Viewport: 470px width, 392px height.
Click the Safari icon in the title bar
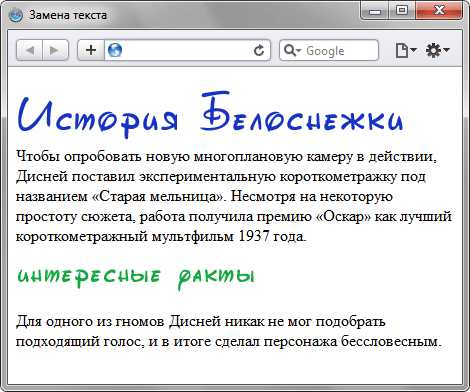click(16, 15)
